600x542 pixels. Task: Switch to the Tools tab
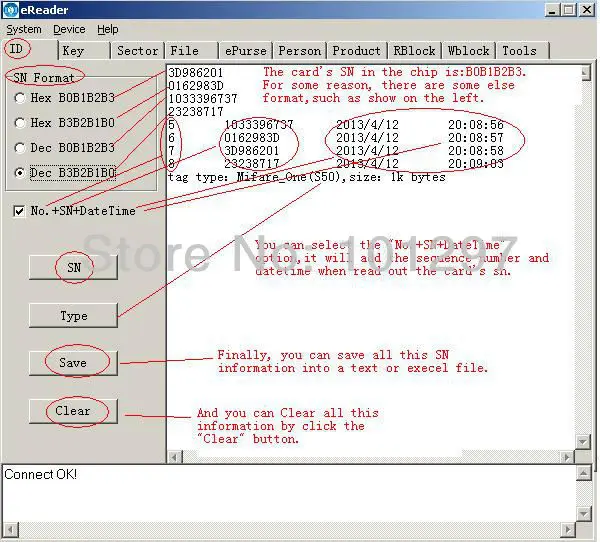(522, 51)
